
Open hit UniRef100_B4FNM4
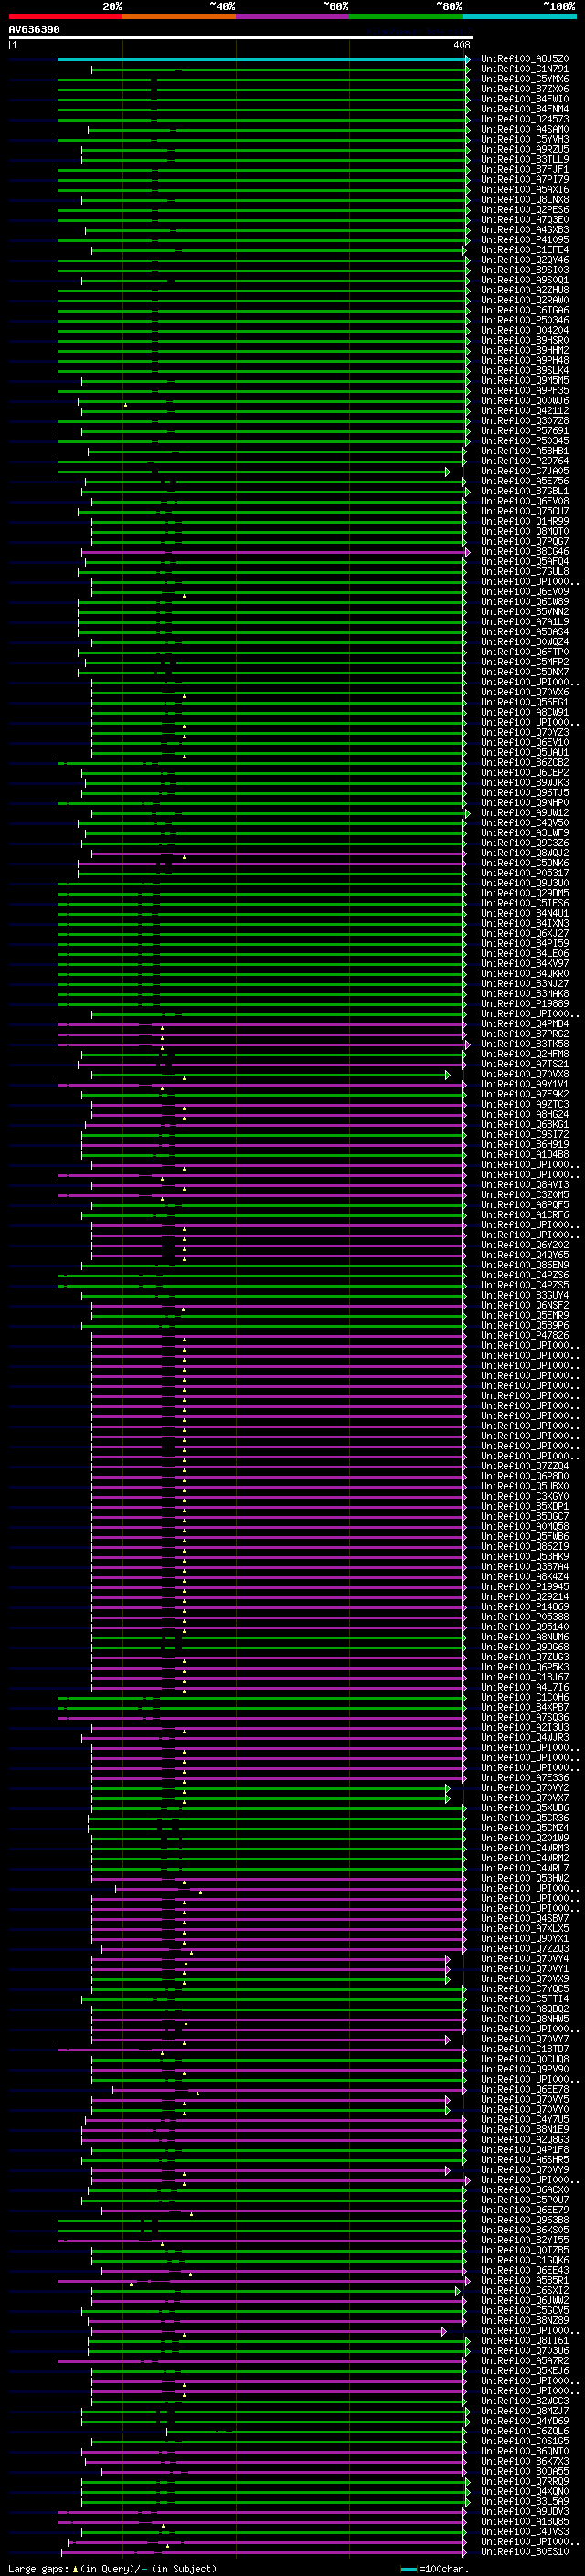(525, 109)
